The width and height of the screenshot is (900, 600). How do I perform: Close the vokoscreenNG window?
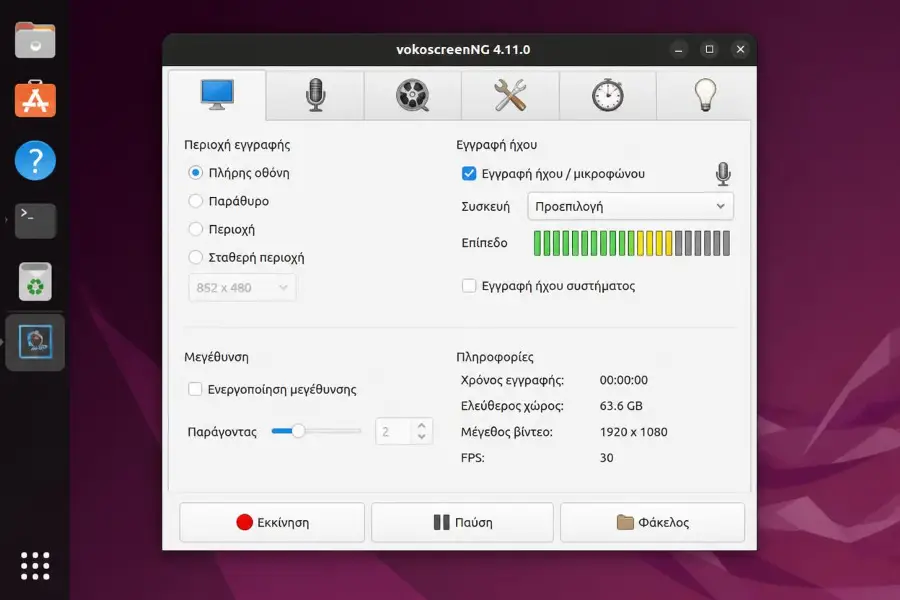pyautogui.click(x=740, y=49)
